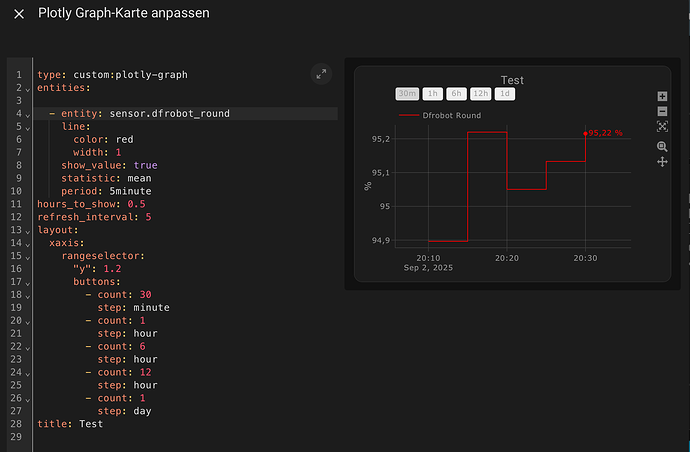This screenshot has width=690, height=452.
Task: Select the 30m range button
Action: (x=407, y=94)
